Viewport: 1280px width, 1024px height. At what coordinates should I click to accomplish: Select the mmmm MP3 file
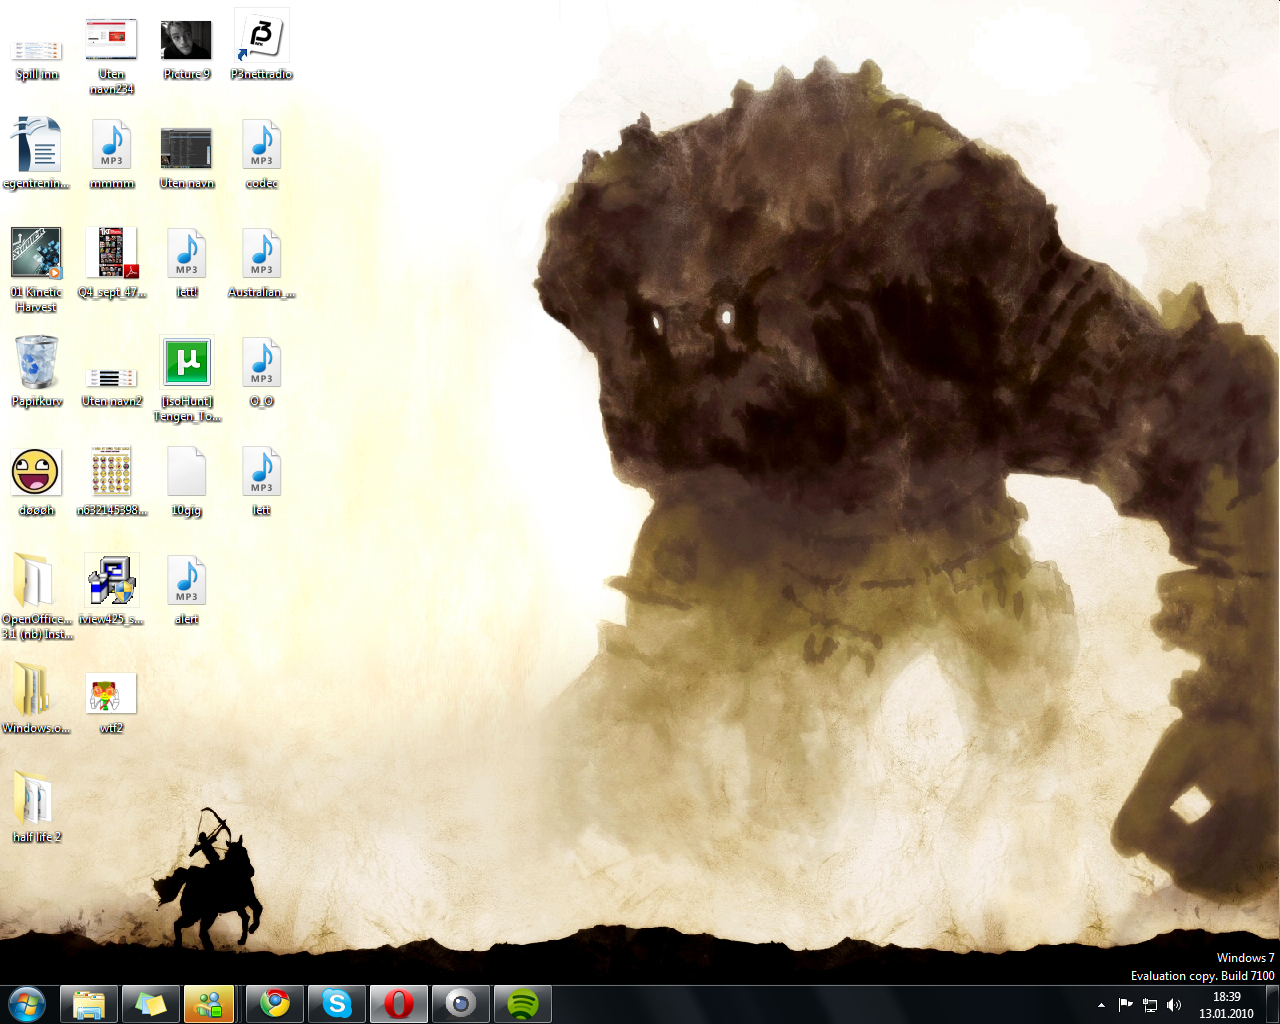coord(112,153)
